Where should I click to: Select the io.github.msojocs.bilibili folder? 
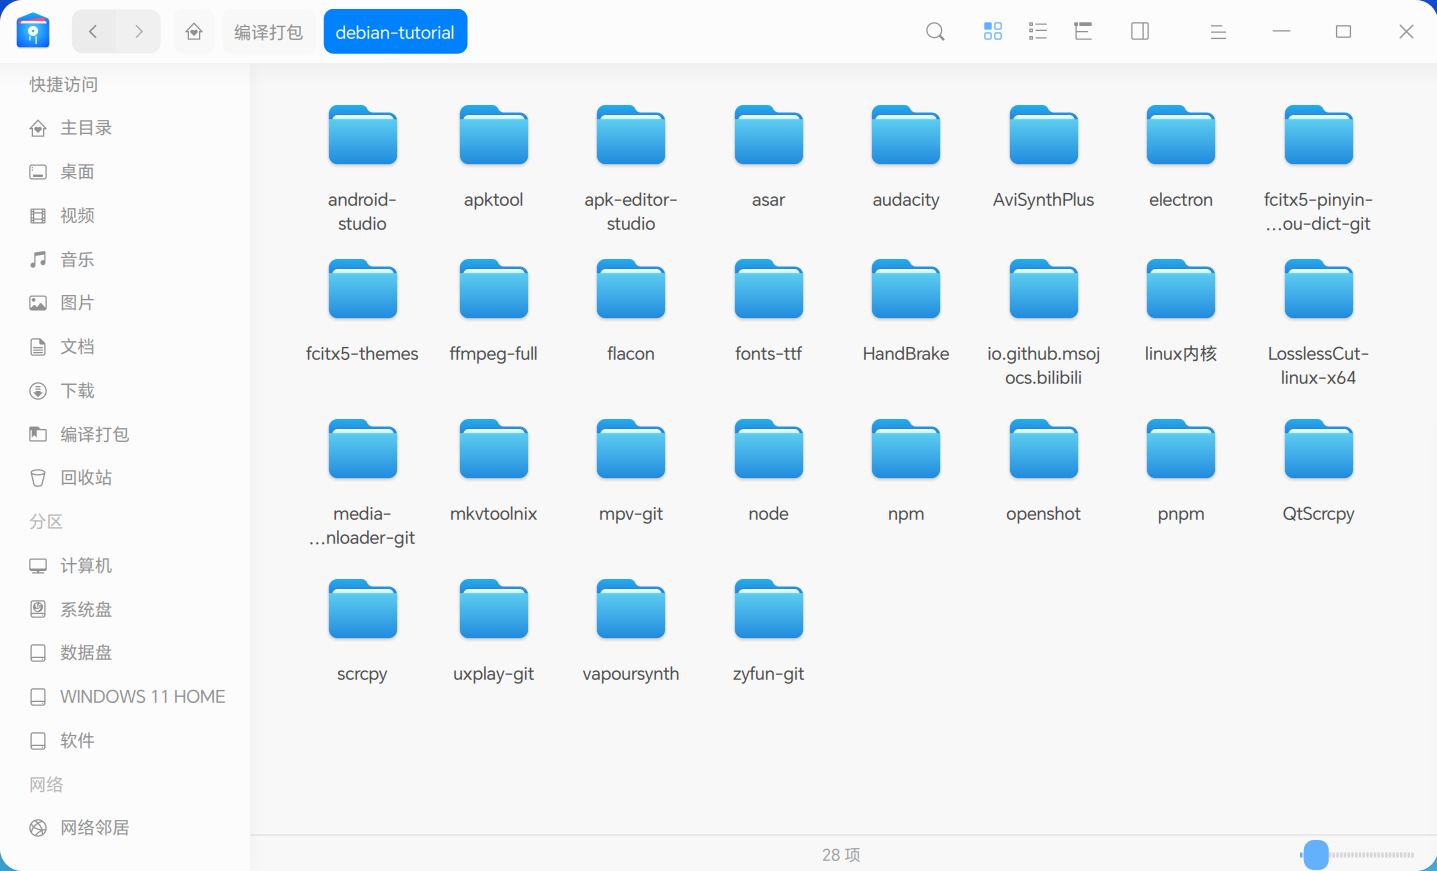pyautogui.click(x=1043, y=321)
